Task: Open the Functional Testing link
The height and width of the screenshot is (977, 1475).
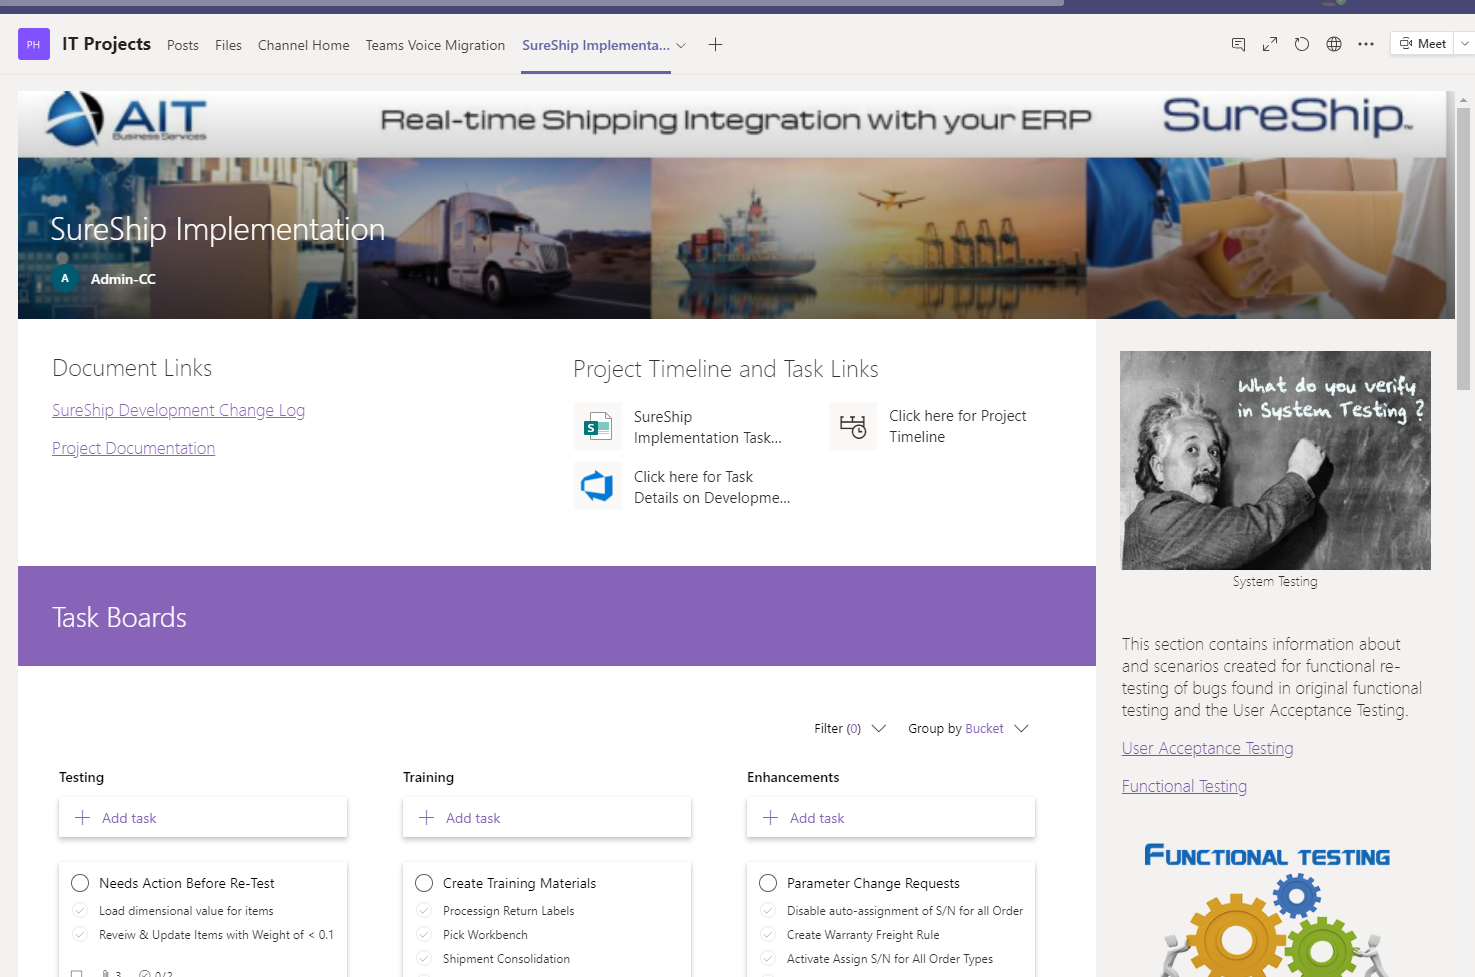Action: pyautogui.click(x=1184, y=786)
